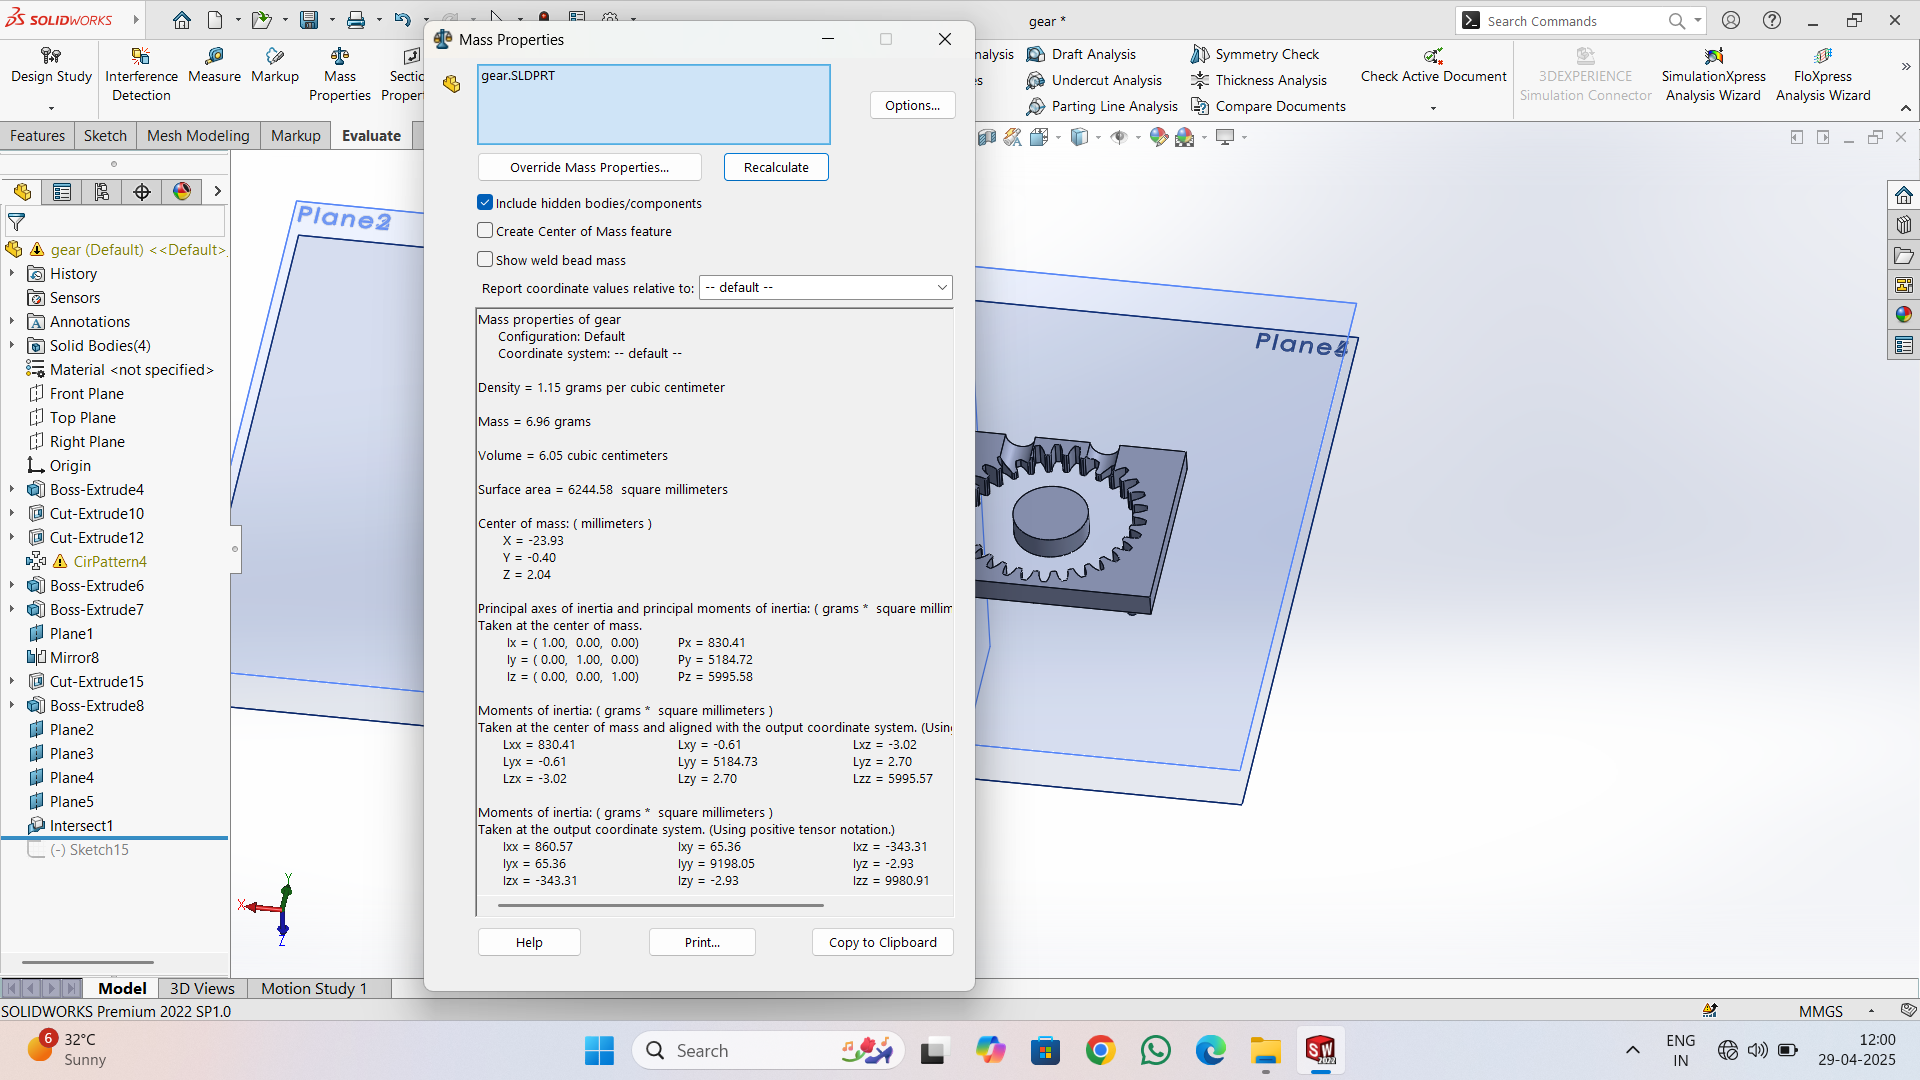Save the document with the Save icon
Image resolution: width=1920 pixels, height=1080 pixels.
pyautogui.click(x=309, y=20)
